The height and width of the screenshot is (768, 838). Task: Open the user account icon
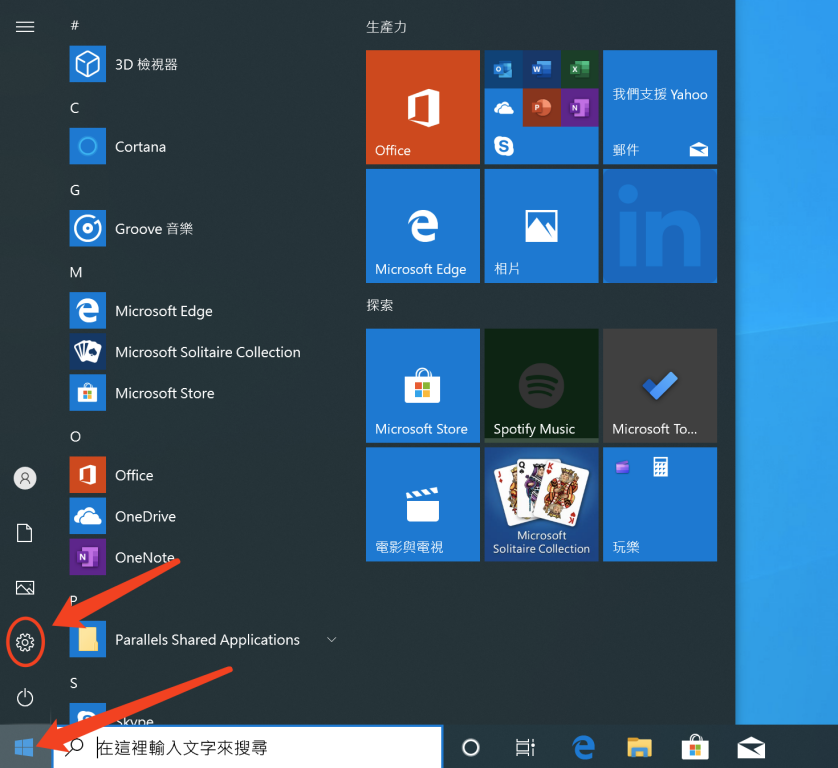[25, 478]
